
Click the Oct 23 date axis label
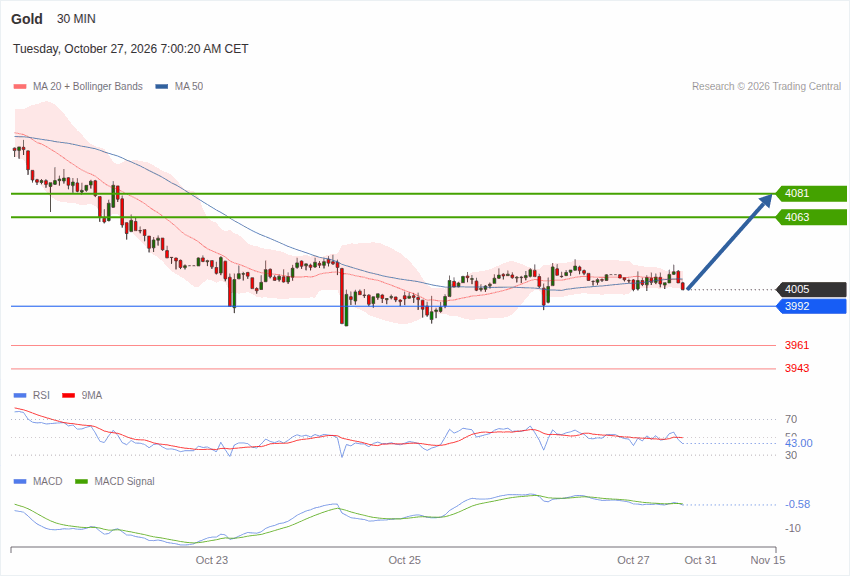[x=212, y=560]
